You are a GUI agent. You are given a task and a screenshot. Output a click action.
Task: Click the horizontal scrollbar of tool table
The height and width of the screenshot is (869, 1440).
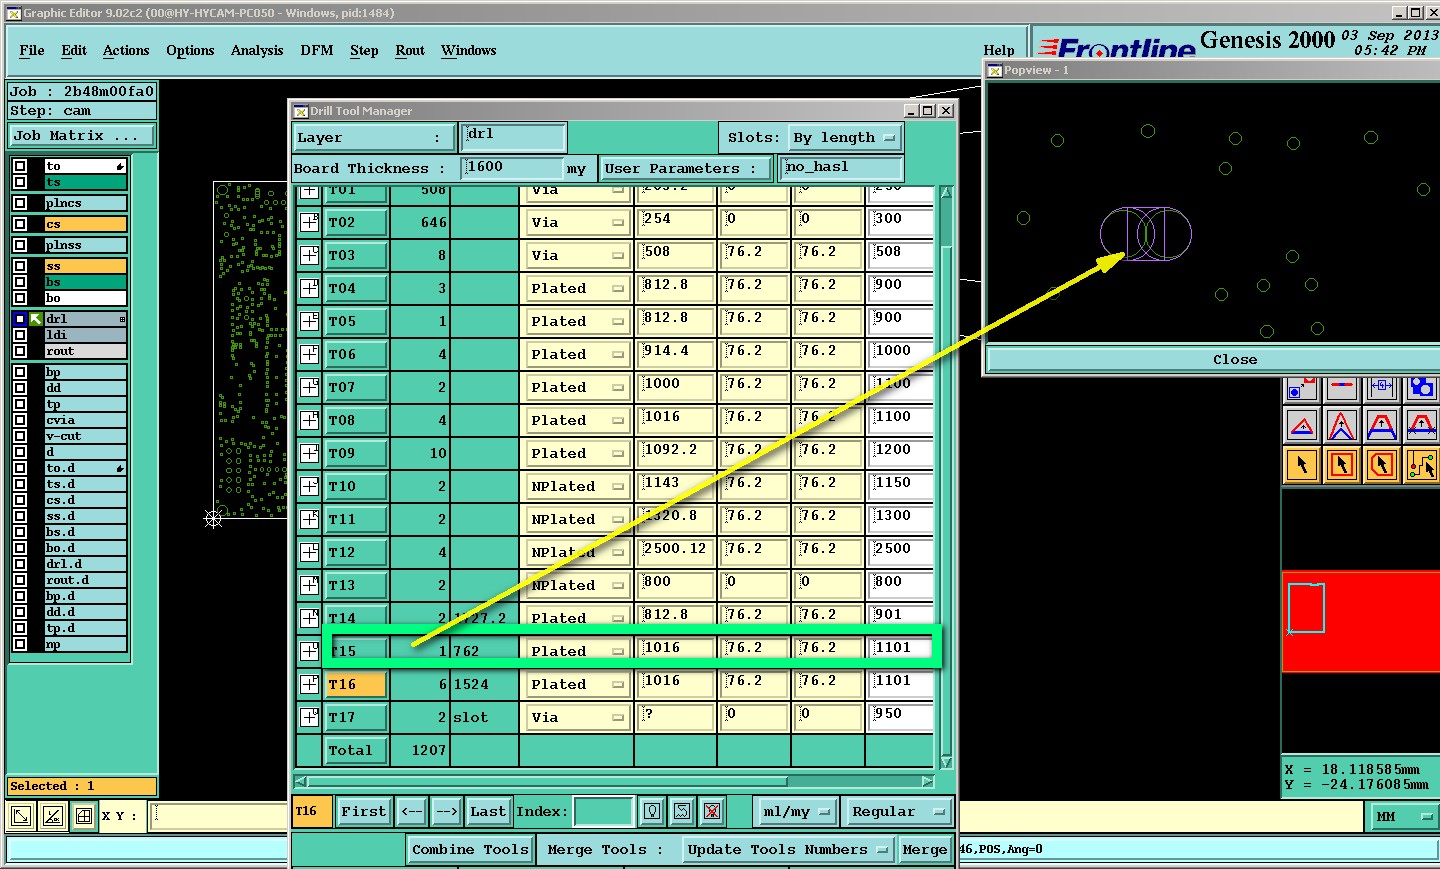click(x=614, y=781)
